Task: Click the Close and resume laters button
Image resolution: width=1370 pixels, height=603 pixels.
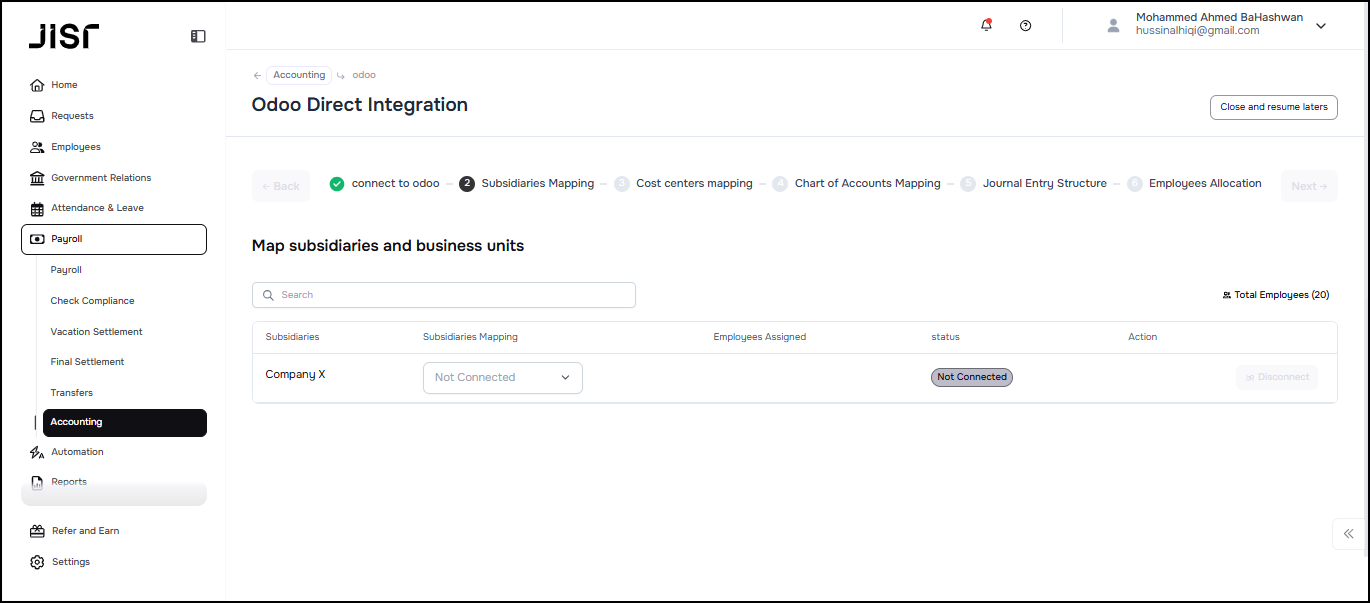Action: pyautogui.click(x=1273, y=107)
